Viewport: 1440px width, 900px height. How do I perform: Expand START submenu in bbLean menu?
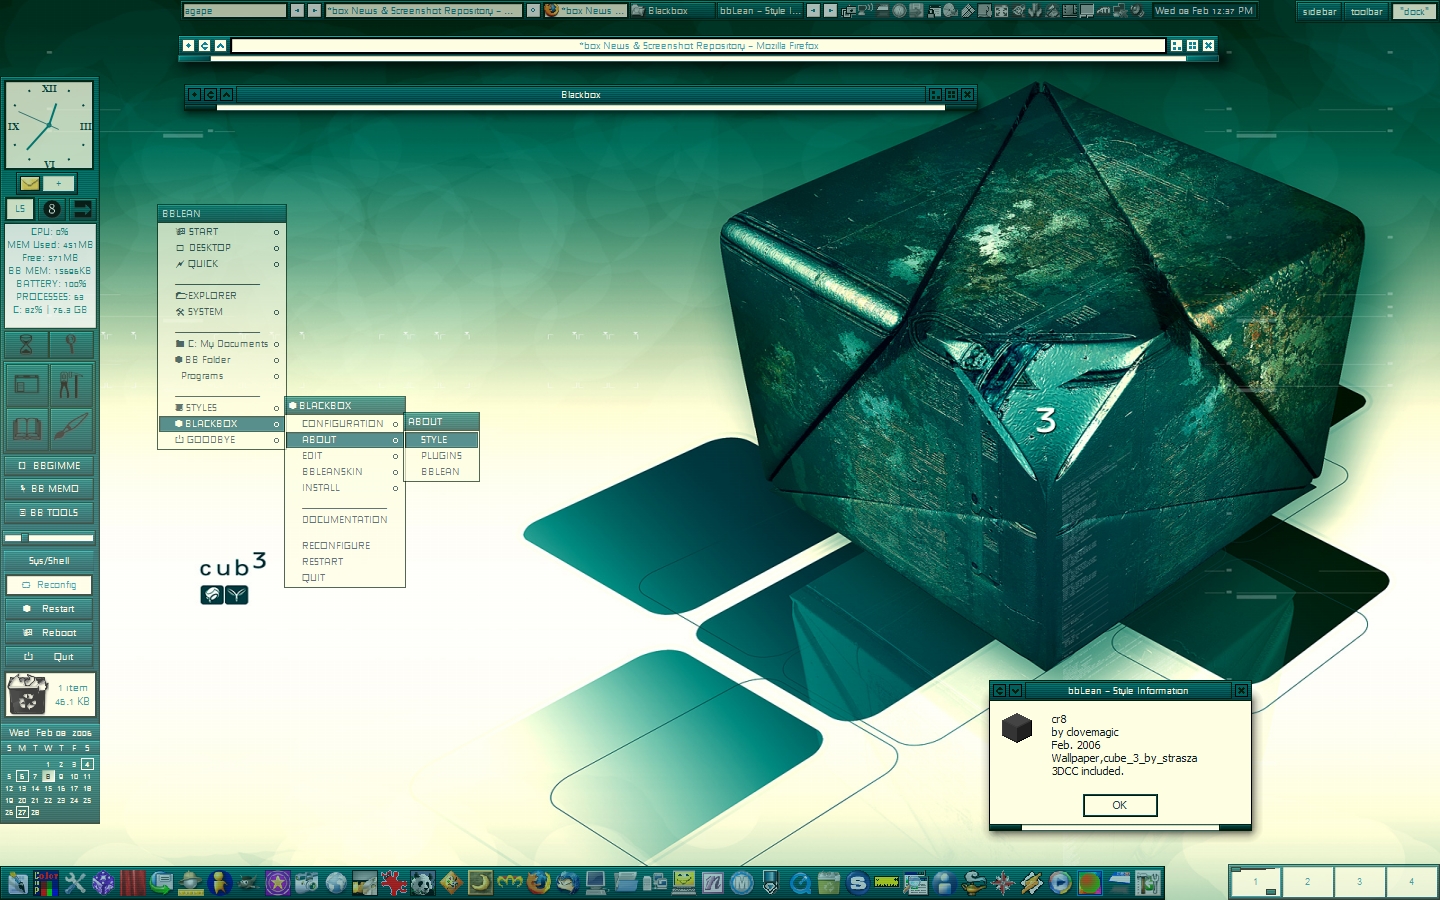[x=222, y=231]
